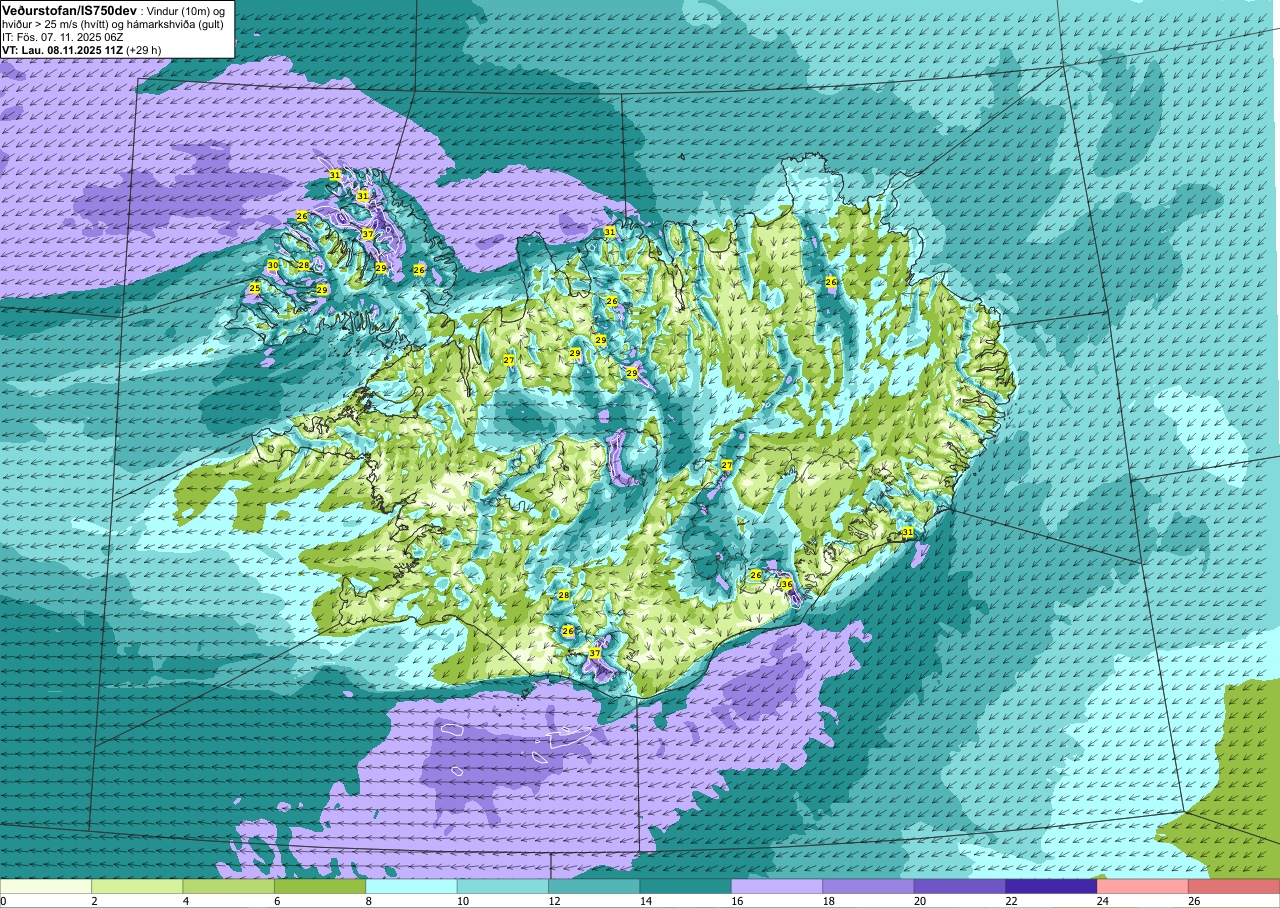The width and height of the screenshot is (1280, 908).
Task: Pick the 18–20 m/s medium purple legend swatch
Action: click(868, 886)
